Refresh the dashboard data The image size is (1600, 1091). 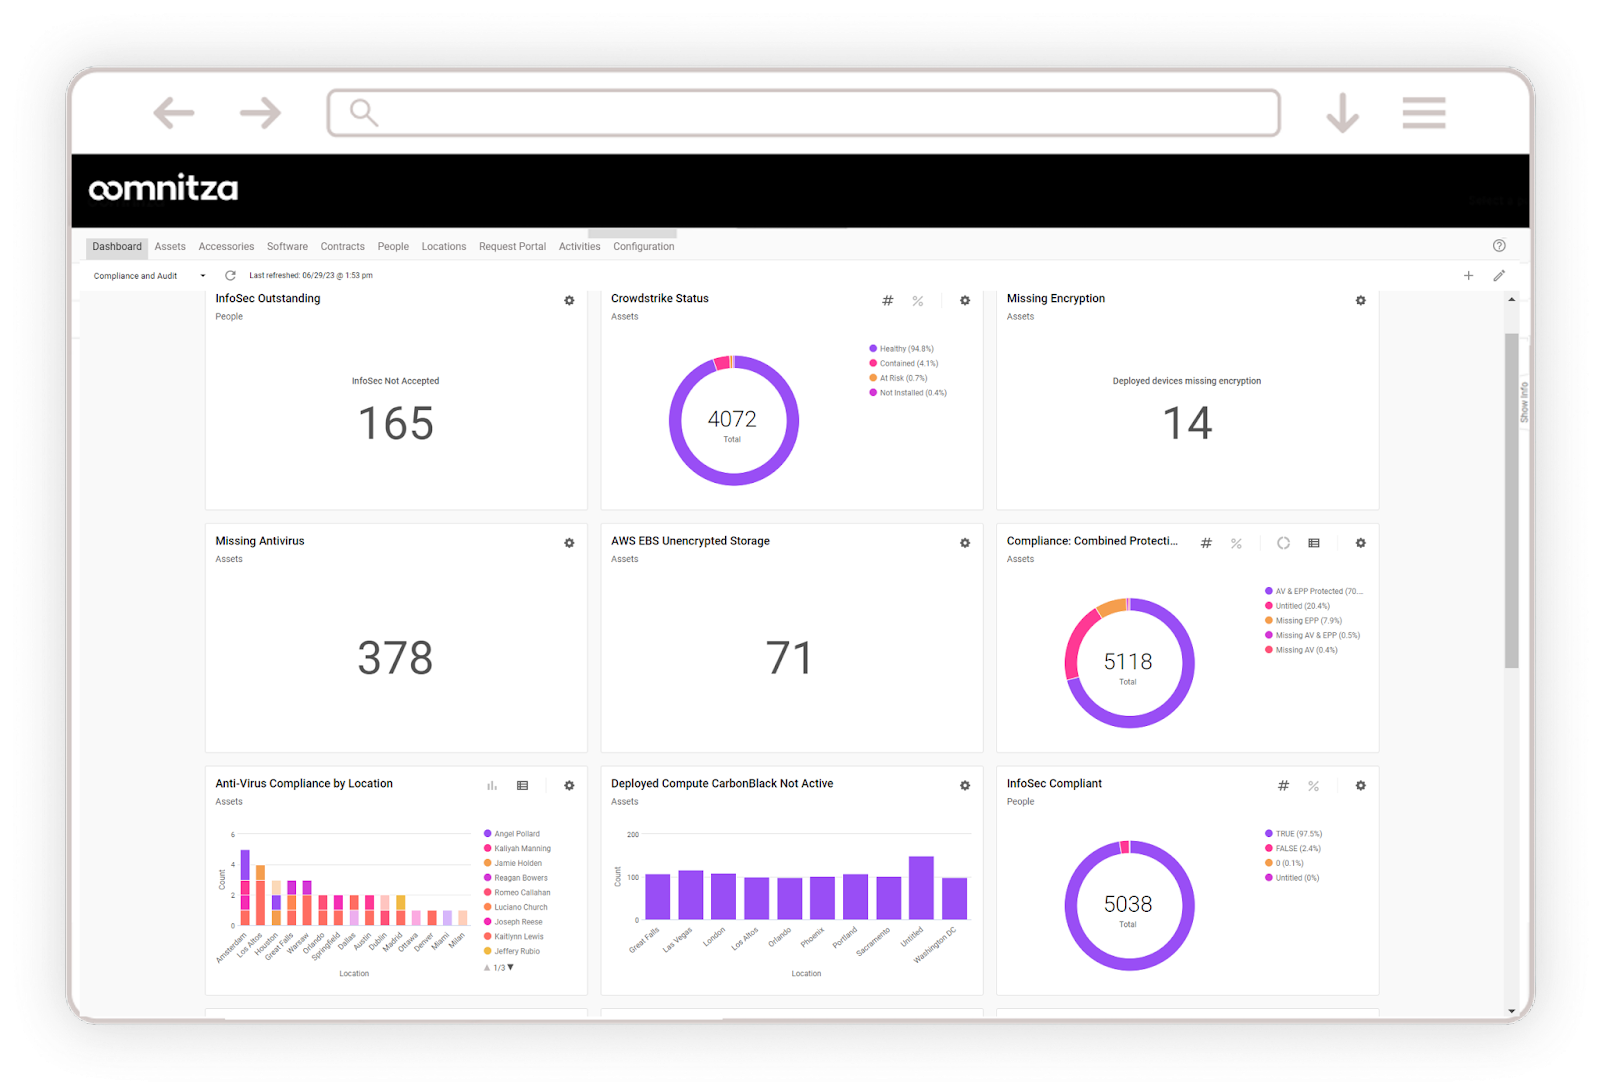pyautogui.click(x=230, y=275)
